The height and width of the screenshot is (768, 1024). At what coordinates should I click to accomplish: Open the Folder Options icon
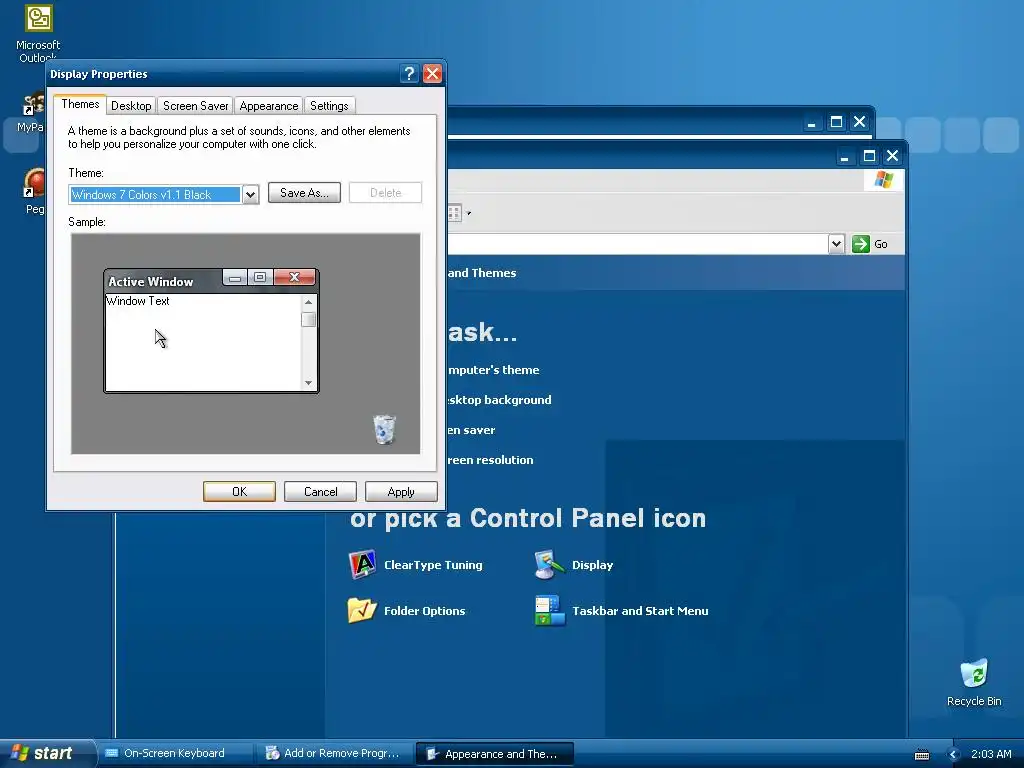coord(362,611)
